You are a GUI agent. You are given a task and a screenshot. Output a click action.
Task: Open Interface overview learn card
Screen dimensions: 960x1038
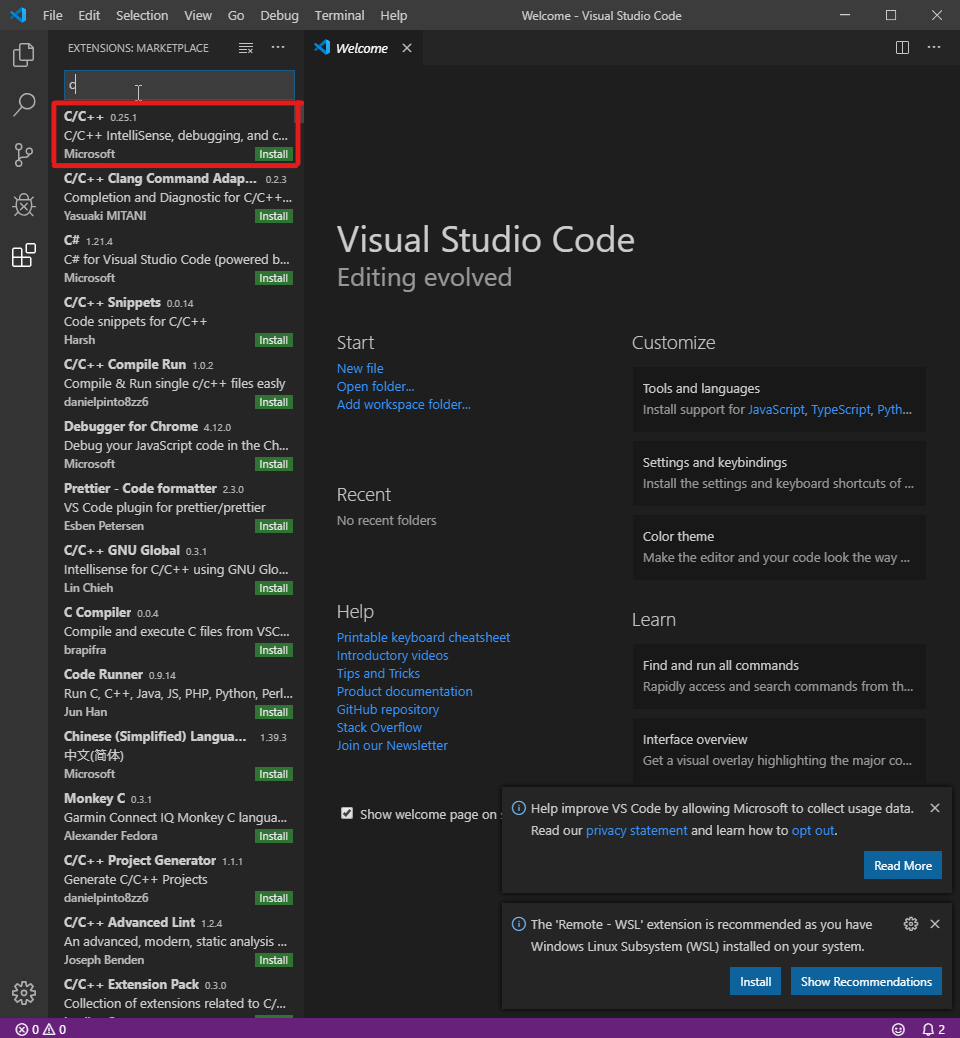[x=779, y=750]
